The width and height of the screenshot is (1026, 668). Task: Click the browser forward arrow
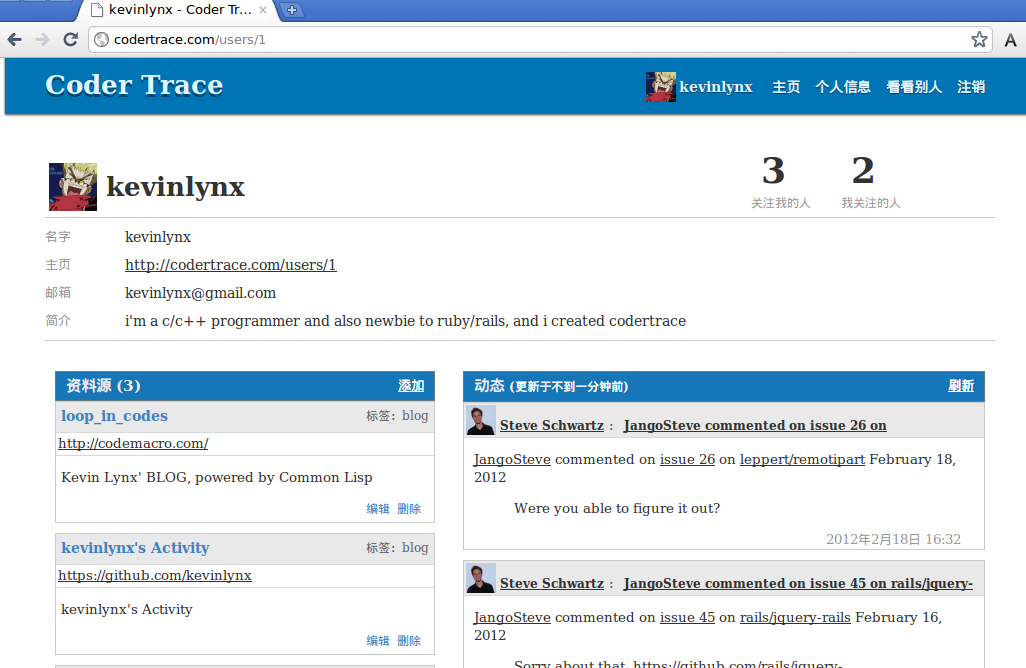[42, 40]
